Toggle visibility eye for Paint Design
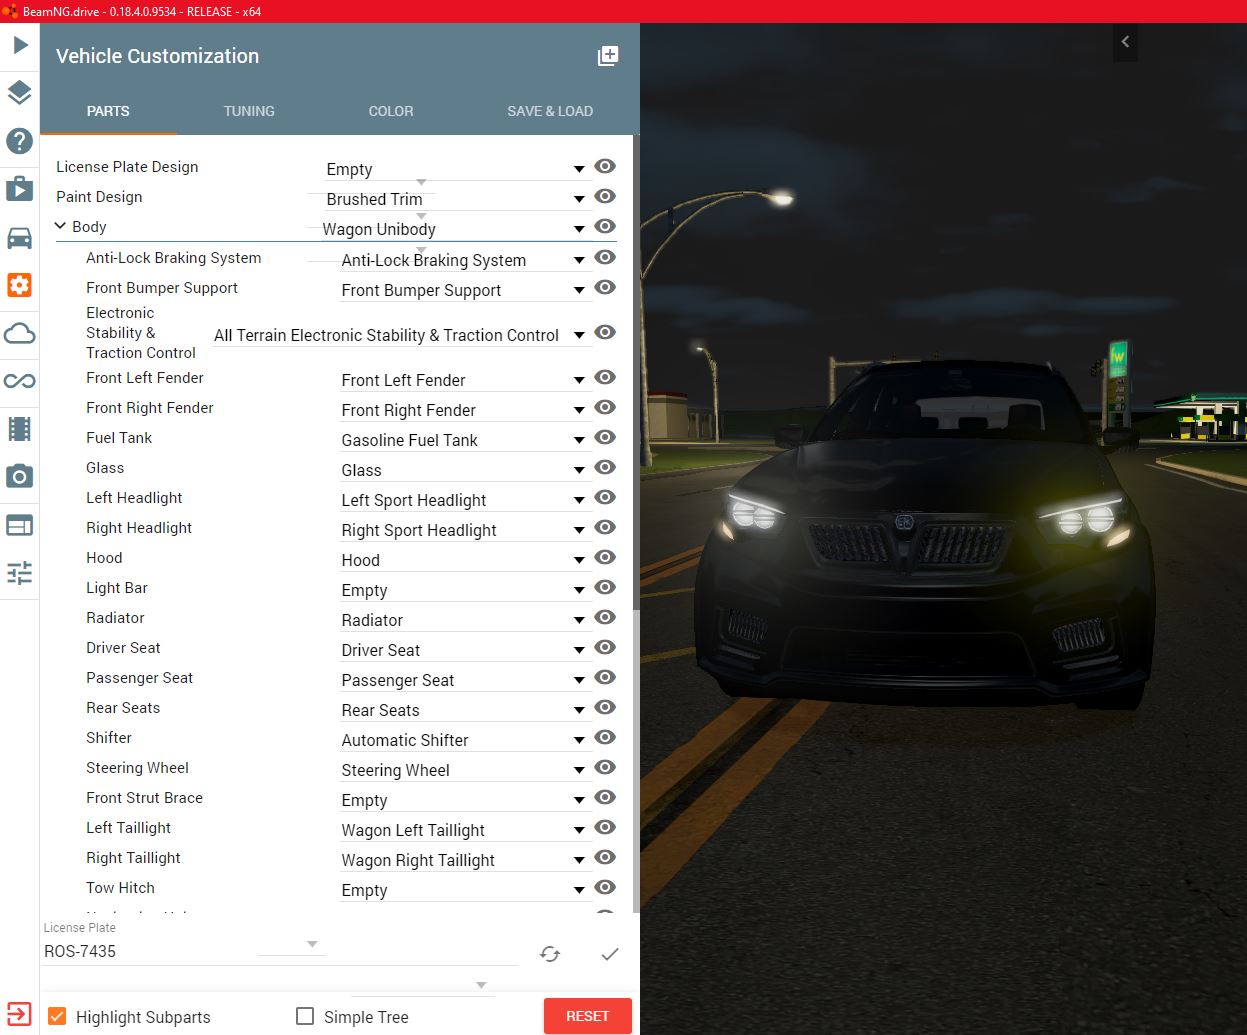This screenshot has width=1247, height=1035. pyautogui.click(x=605, y=197)
